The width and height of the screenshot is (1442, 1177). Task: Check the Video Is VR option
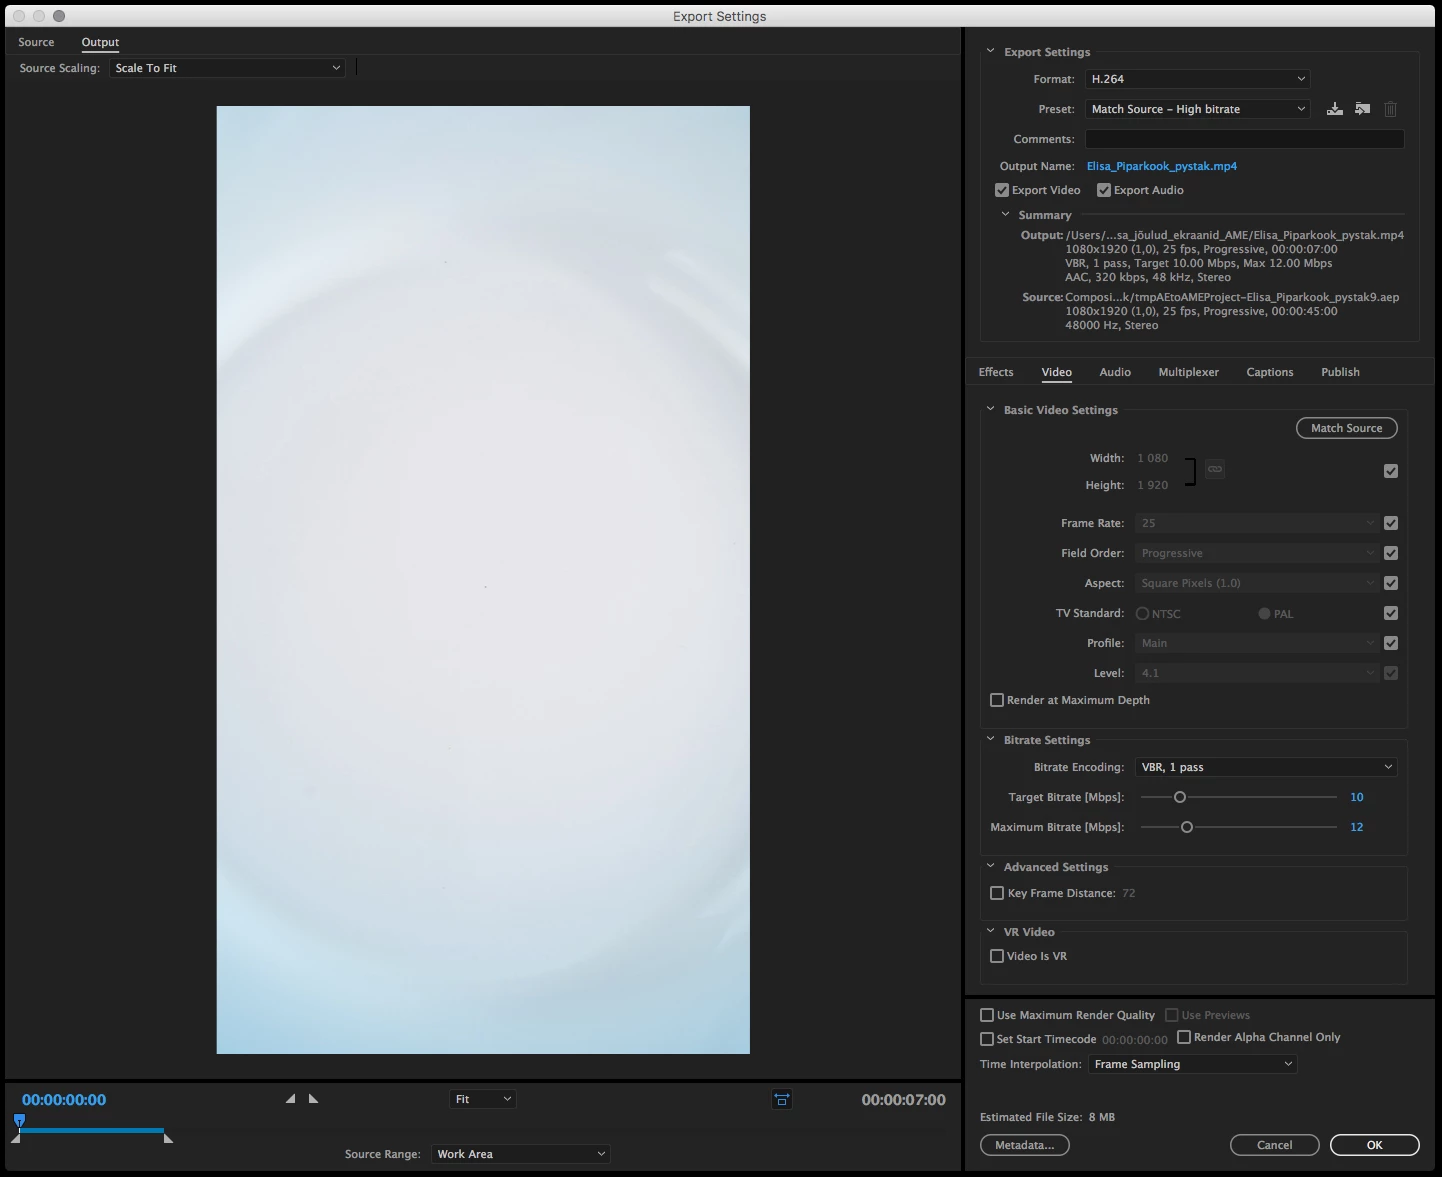click(x=997, y=956)
